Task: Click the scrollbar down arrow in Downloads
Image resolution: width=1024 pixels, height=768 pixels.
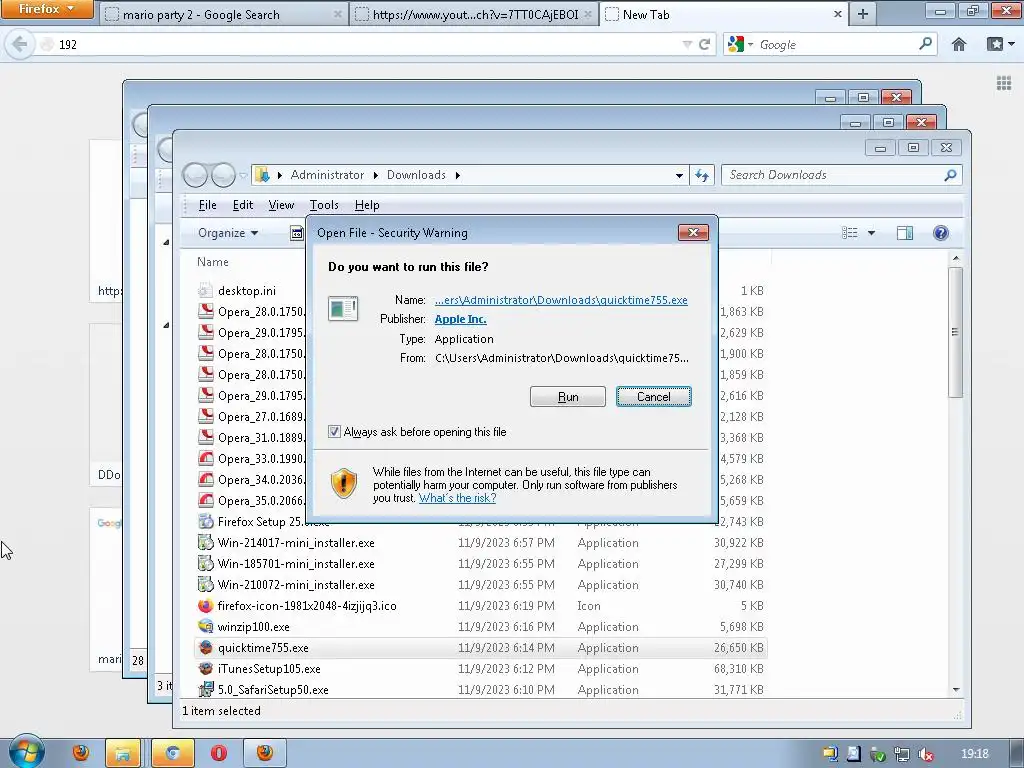Action: click(955, 690)
